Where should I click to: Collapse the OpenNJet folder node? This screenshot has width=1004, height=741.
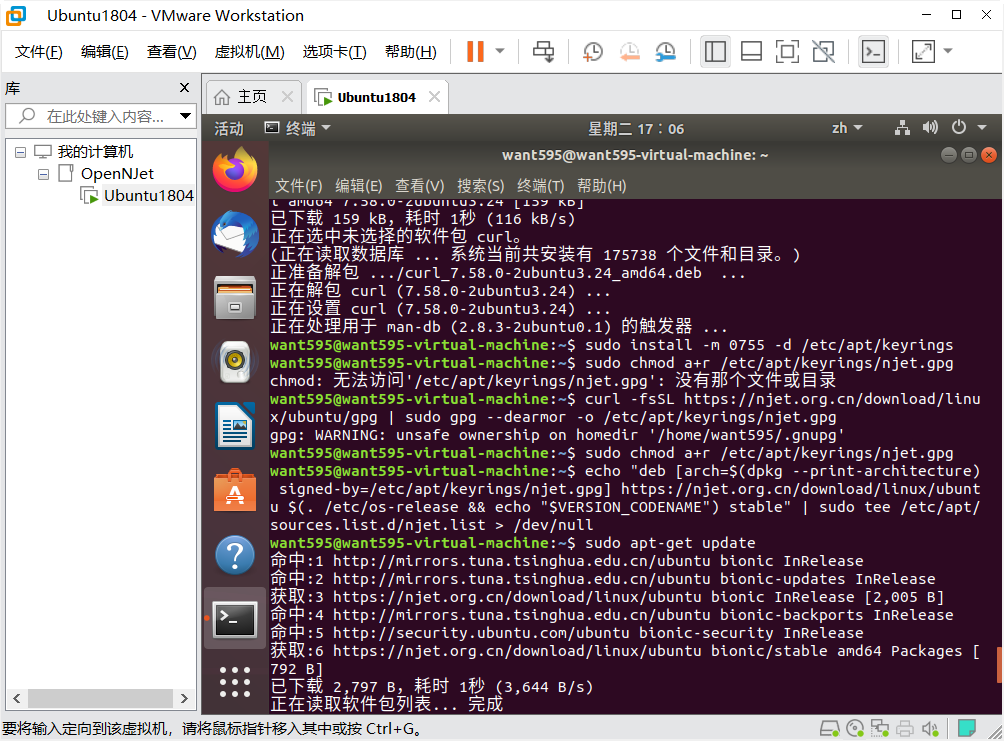[x=44, y=174]
